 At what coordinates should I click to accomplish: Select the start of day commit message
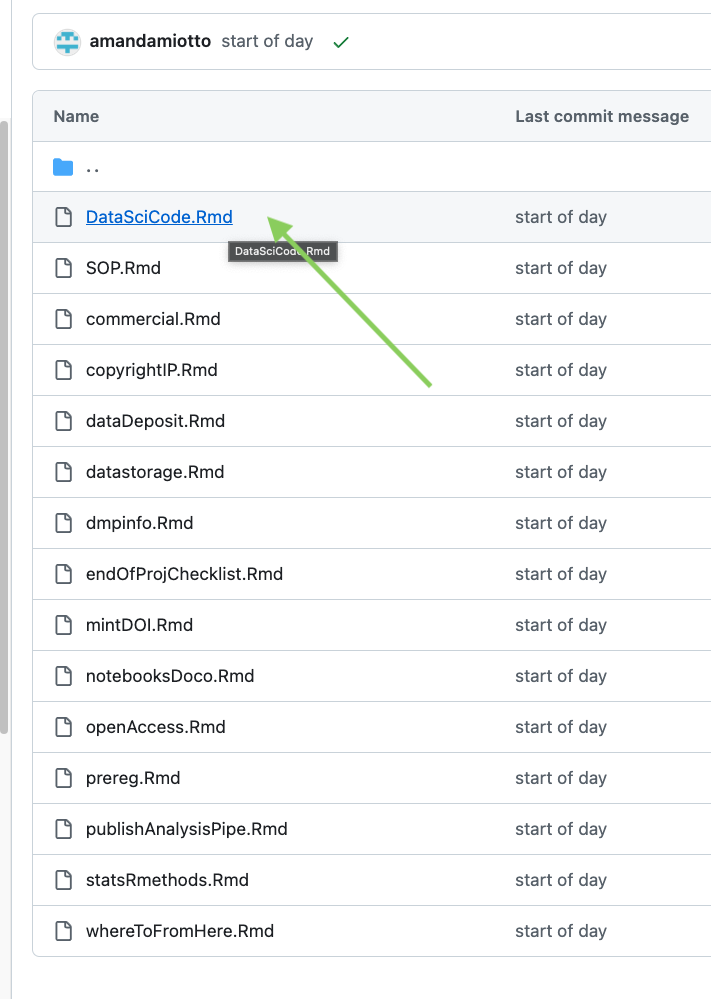(267, 41)
